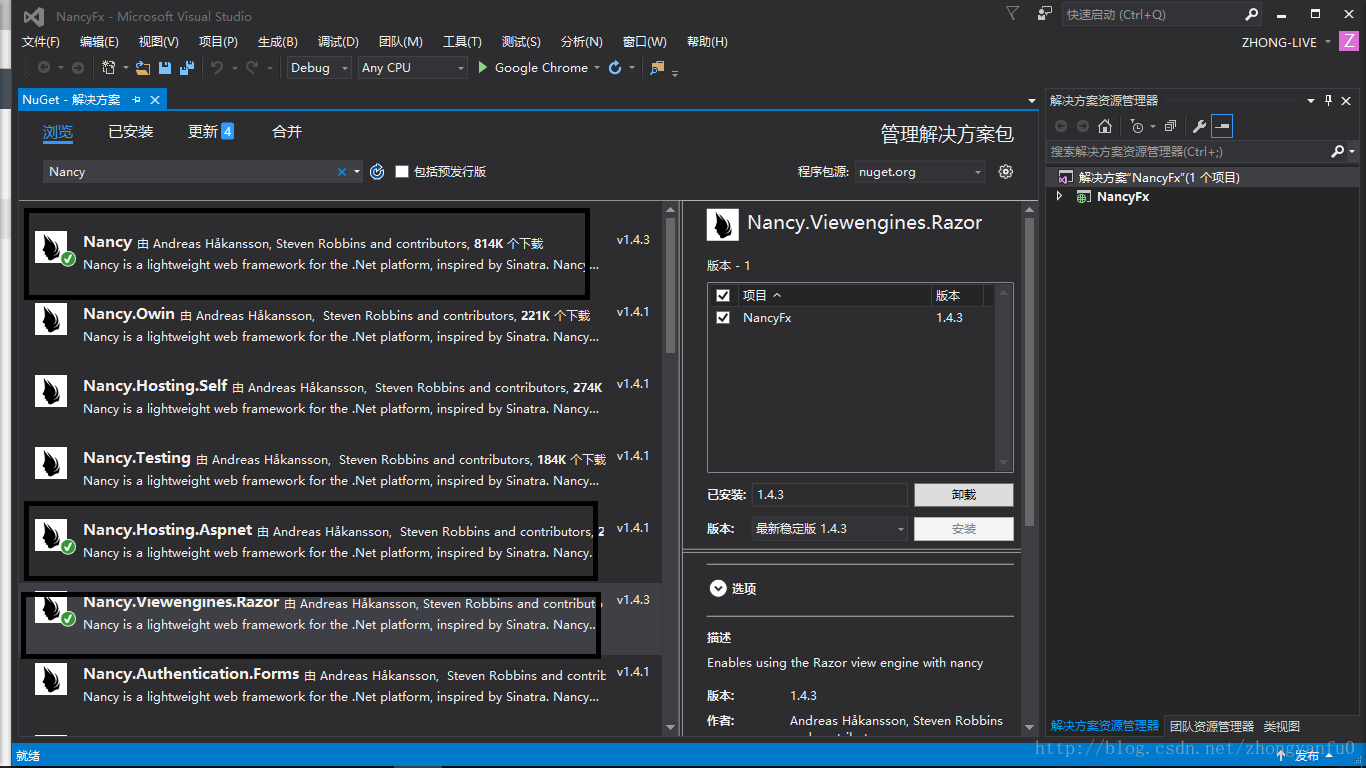Click the ZHONG-LIVE account avatar
1366x768 pixels.
click(x=1349, y=42)
